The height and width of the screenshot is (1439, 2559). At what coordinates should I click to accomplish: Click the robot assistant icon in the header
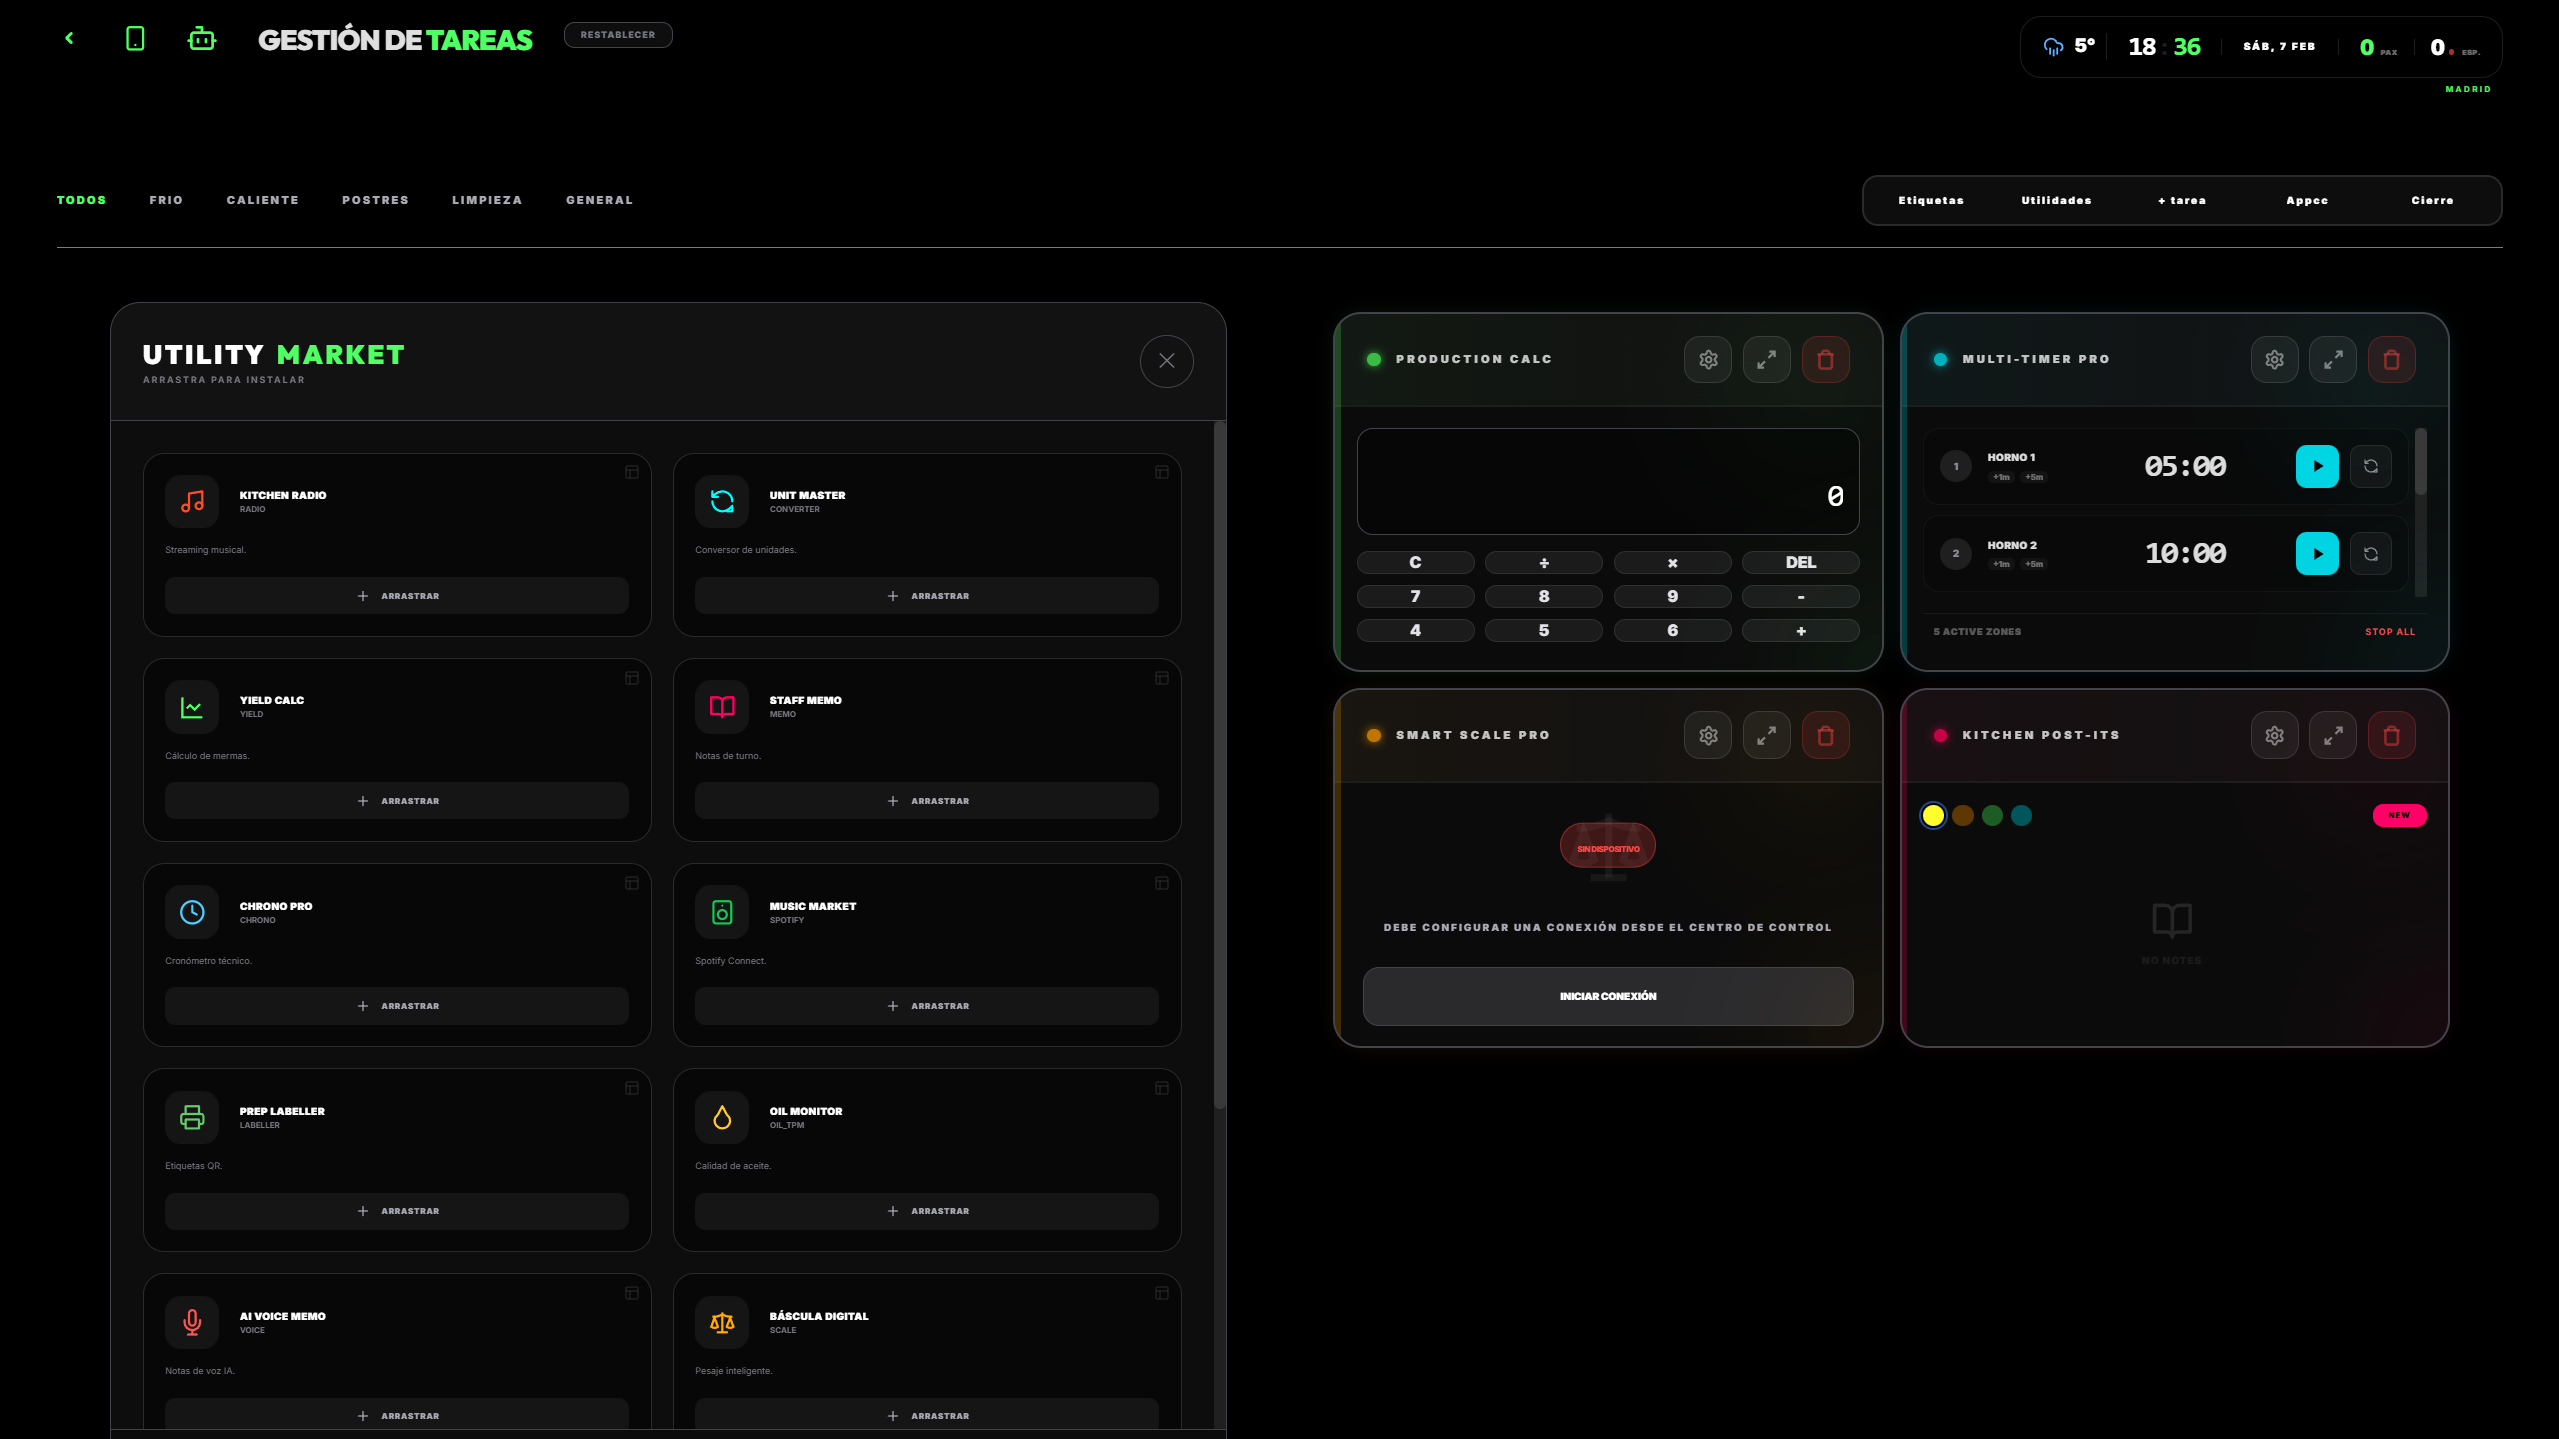(202, 39)
